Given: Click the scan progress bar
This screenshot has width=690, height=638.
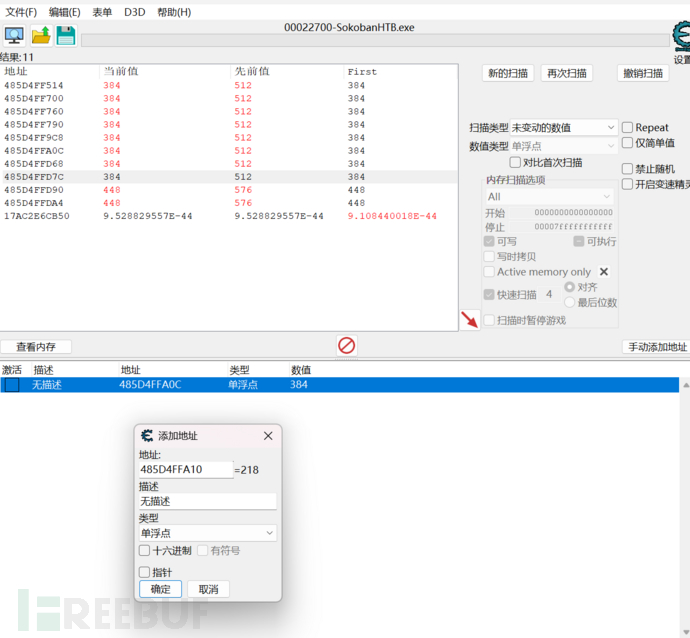Looking at the screenshot, I should point(375,40).
